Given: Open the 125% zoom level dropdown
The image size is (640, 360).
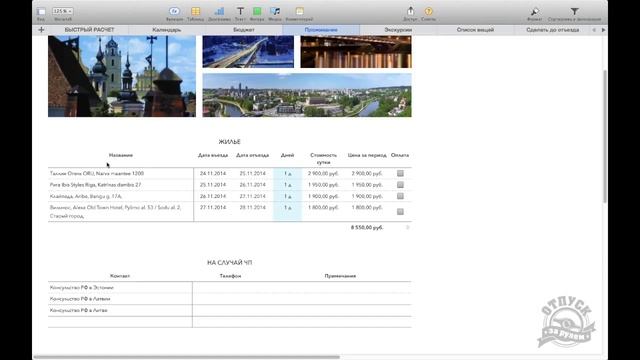Looking at the screenshot, I should (x=62, y=11).
